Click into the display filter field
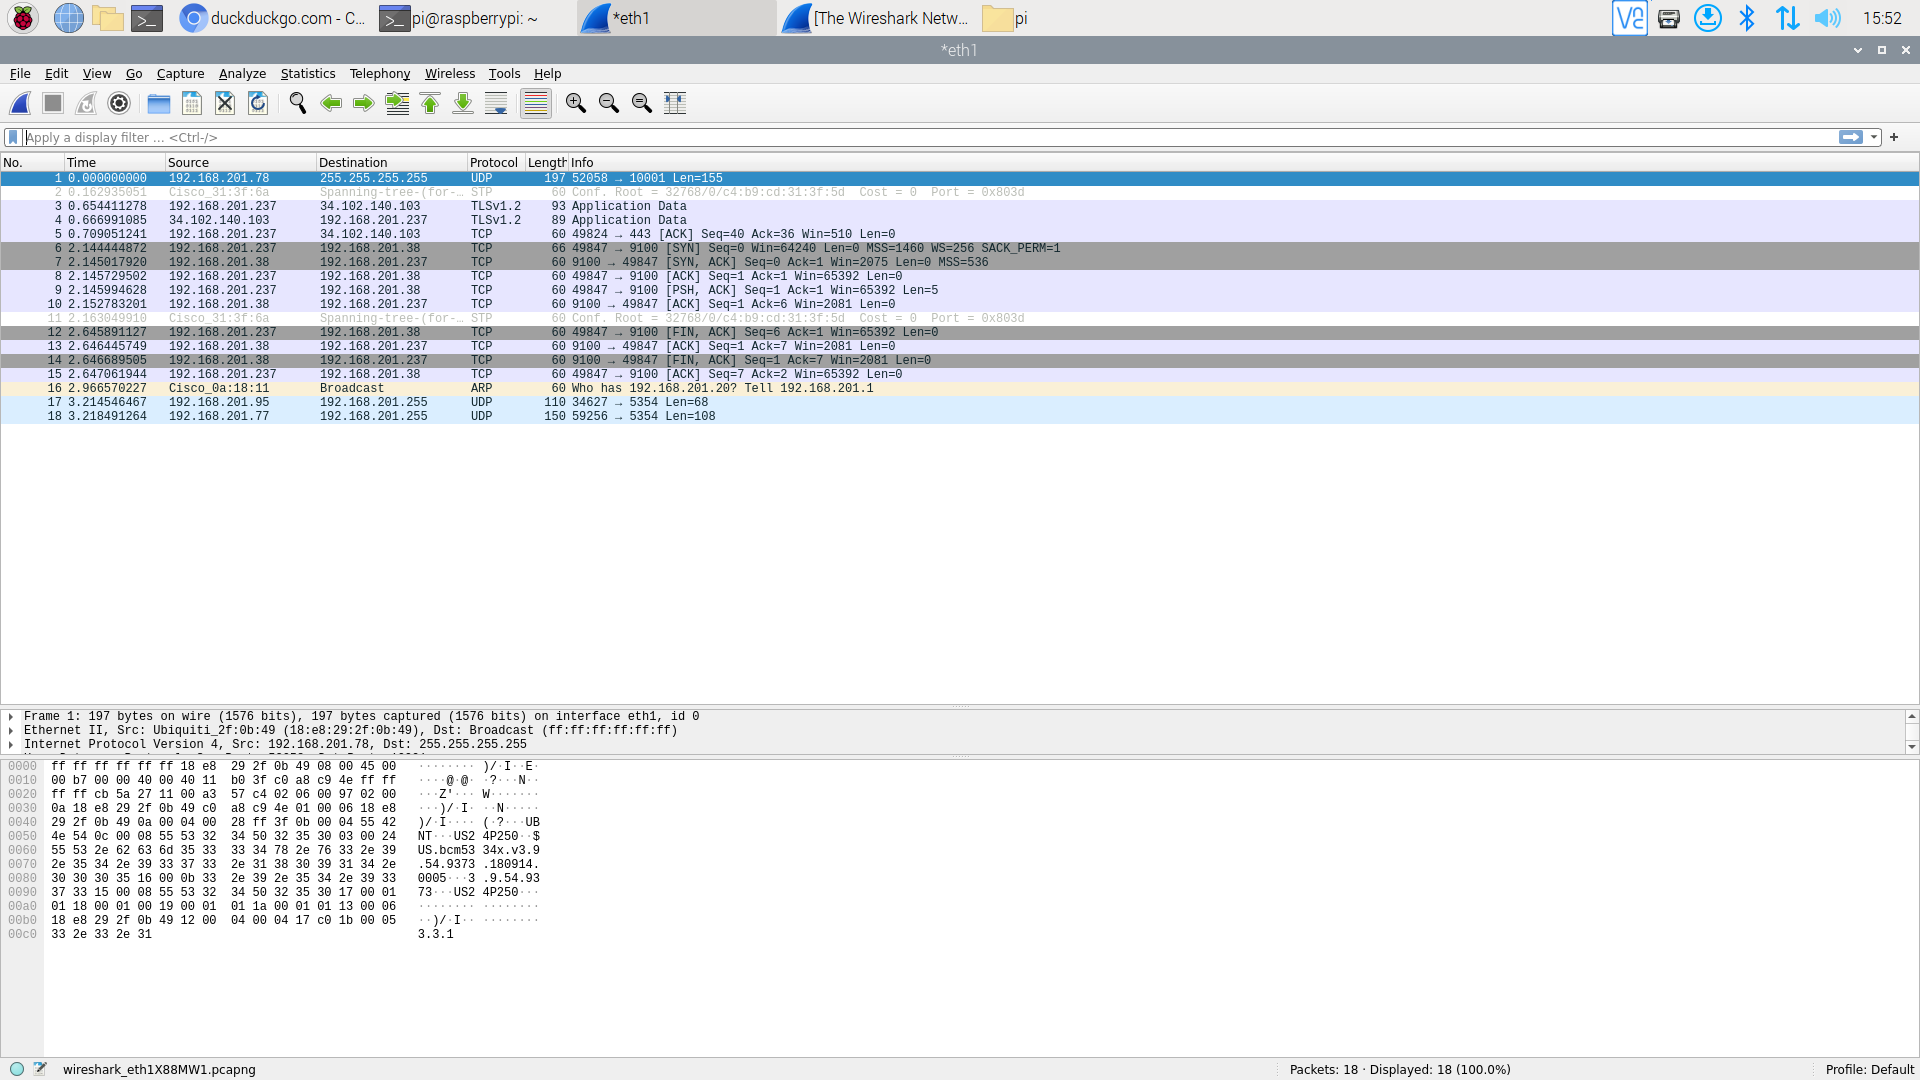1920x1080 pixels. [x=930, y=137]
